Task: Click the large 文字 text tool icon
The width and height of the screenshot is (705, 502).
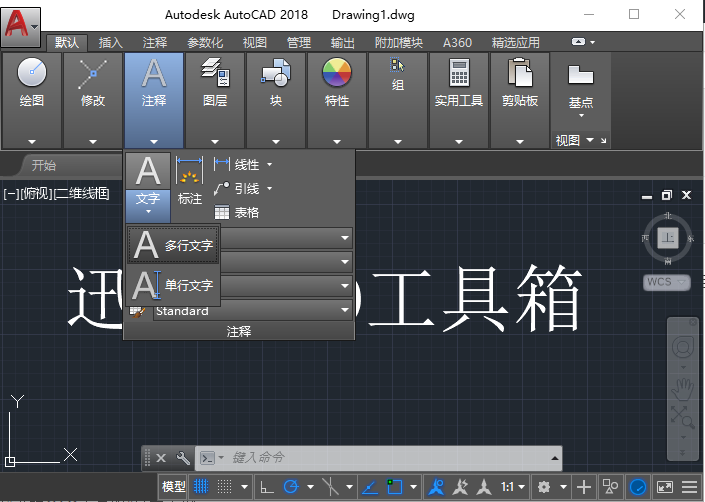Action: [148, 170]
